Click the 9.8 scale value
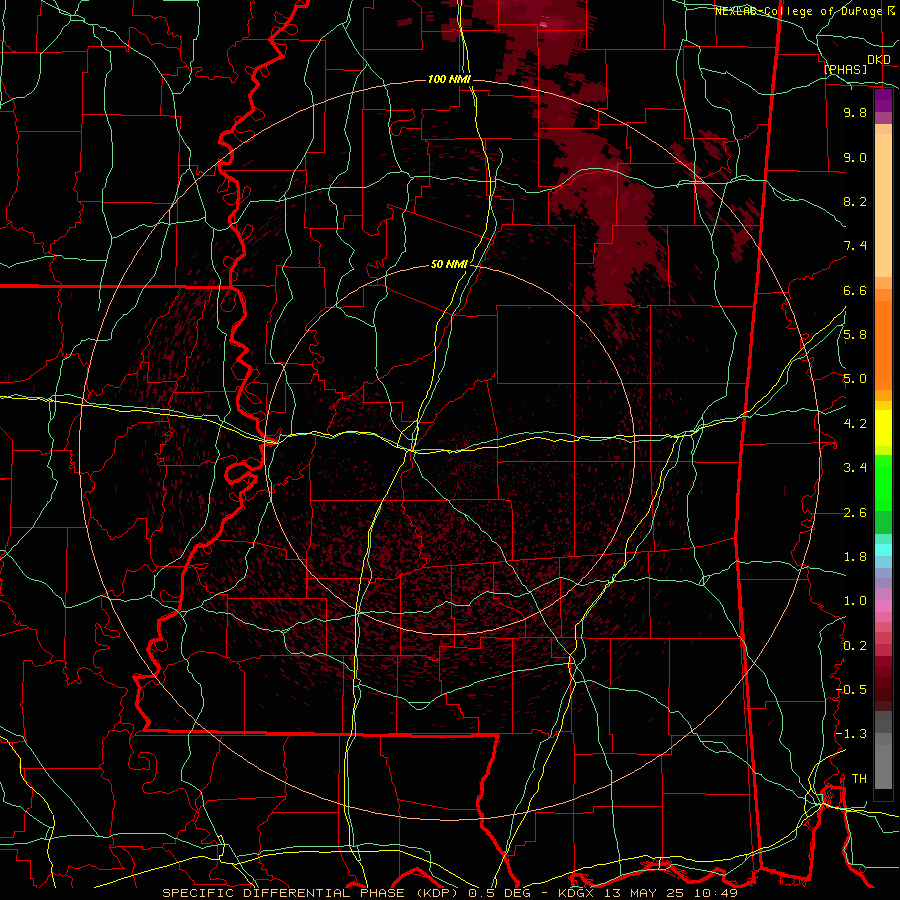 [x=855, y=113]
